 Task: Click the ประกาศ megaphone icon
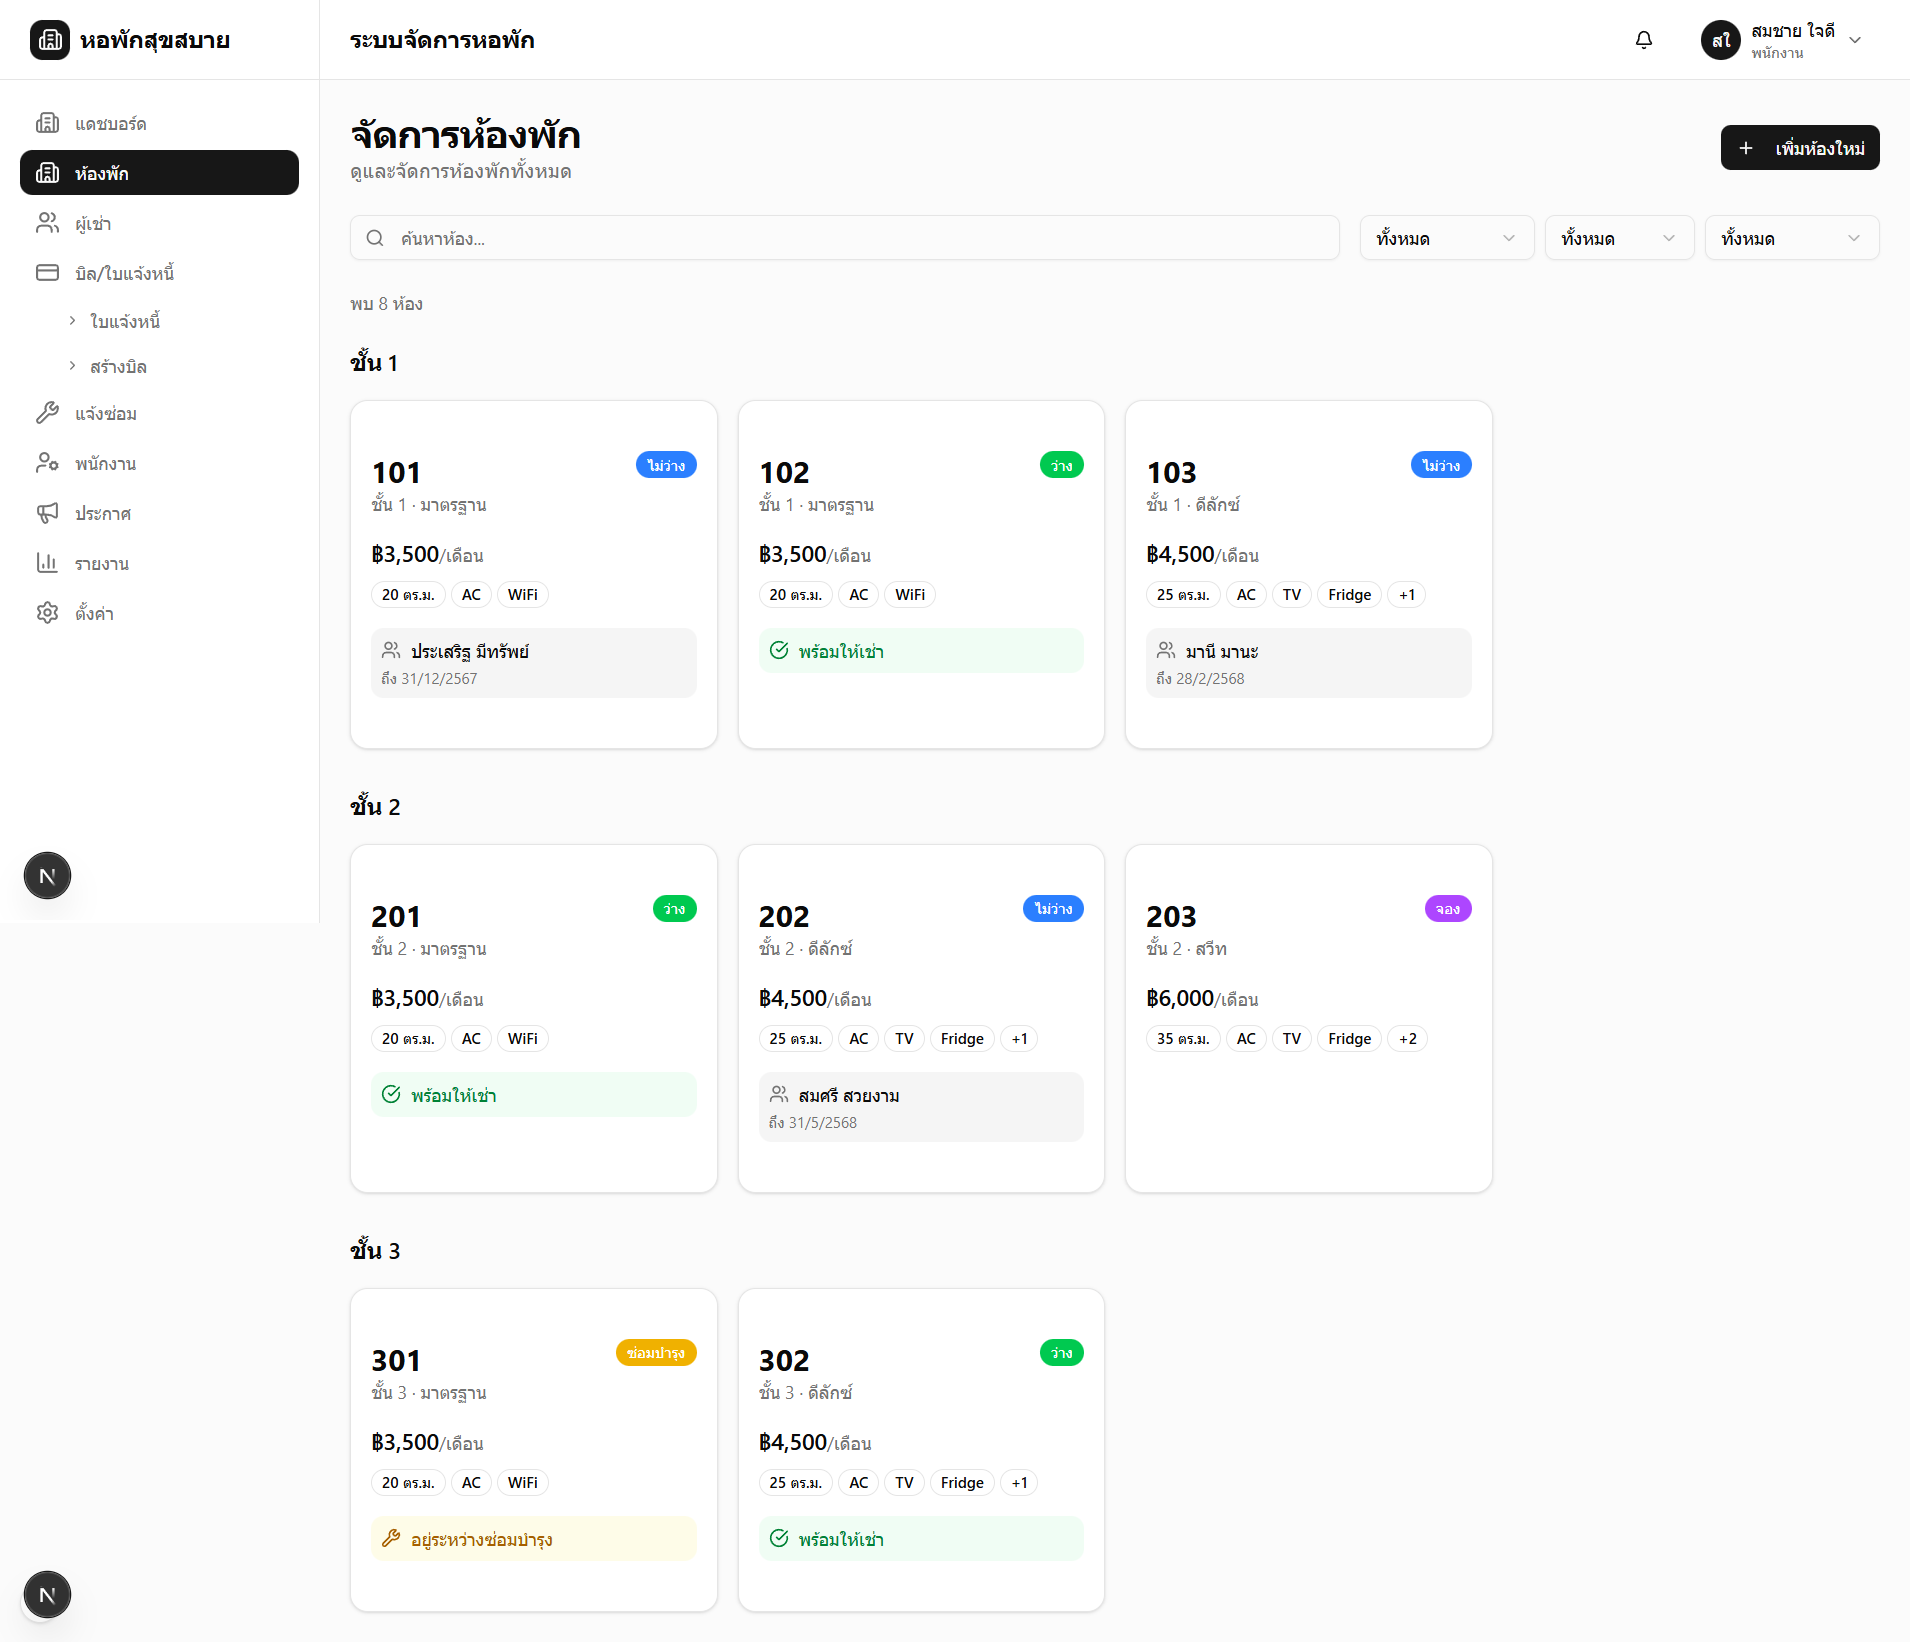pos(47,513)
